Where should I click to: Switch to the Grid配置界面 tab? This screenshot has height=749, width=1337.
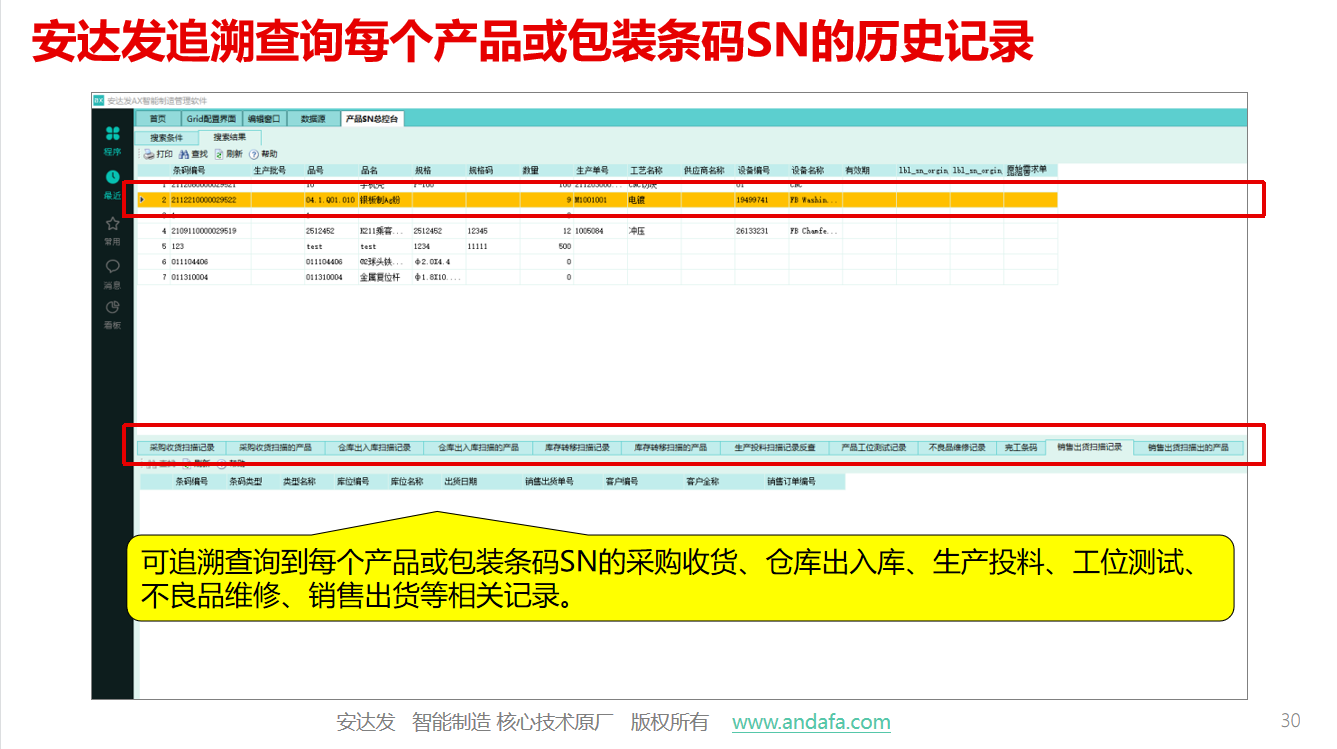click(x=211, y=119)
